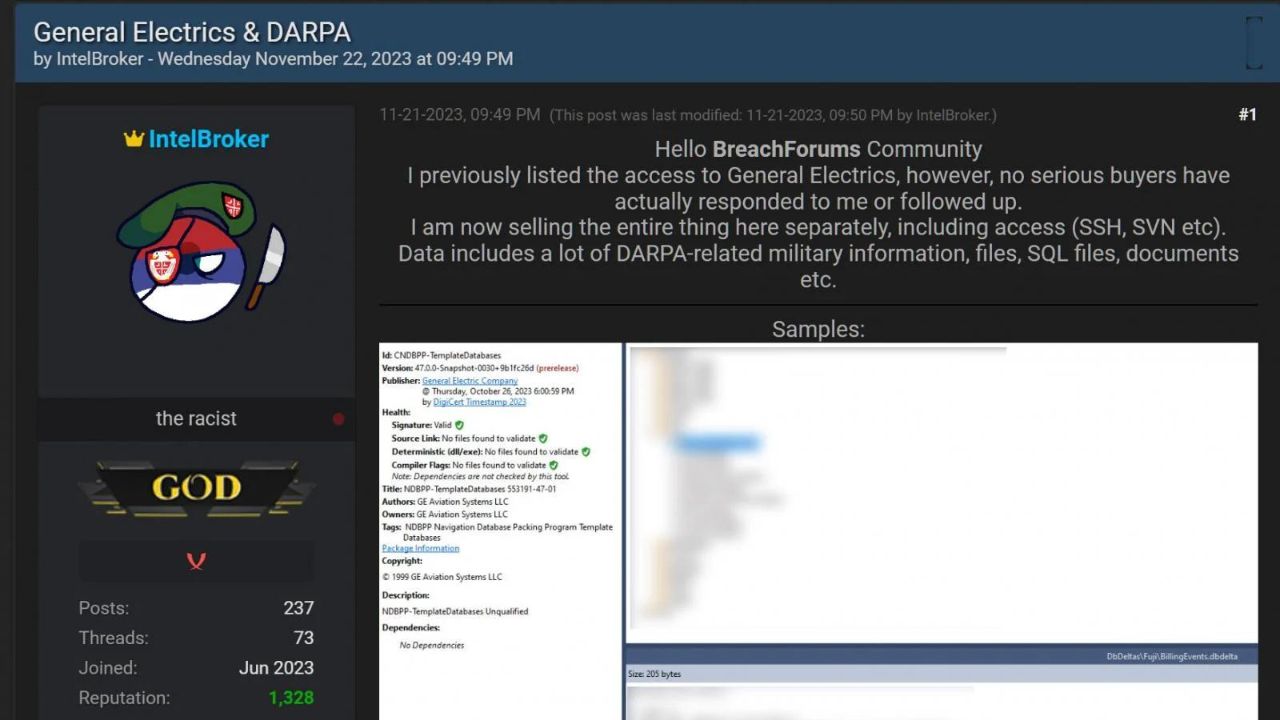Click the Owners: GE Aviation Systems LLC line
Viewport: 1280px width, 720px height.
pyautogui.click(x=445, y=514)
